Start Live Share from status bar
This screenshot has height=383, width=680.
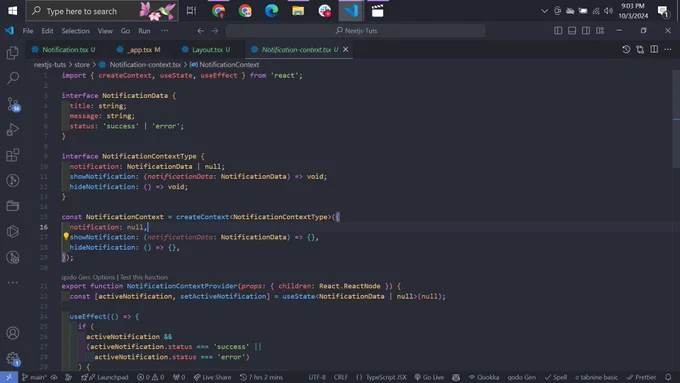click(212, 377)
